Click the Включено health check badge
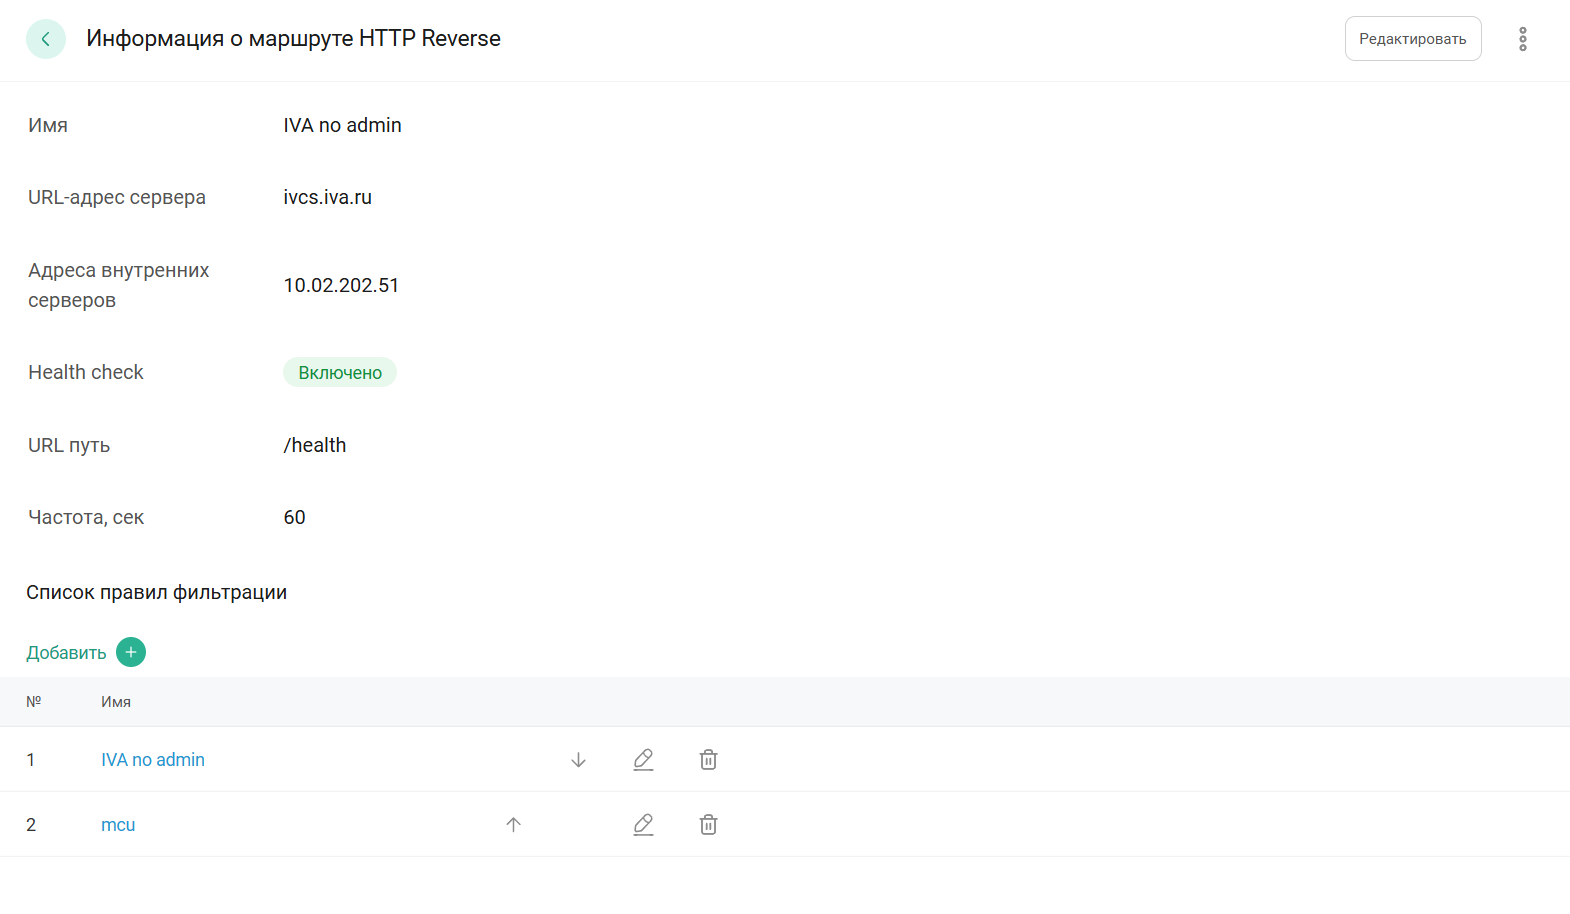 click(x=340, y=373)
